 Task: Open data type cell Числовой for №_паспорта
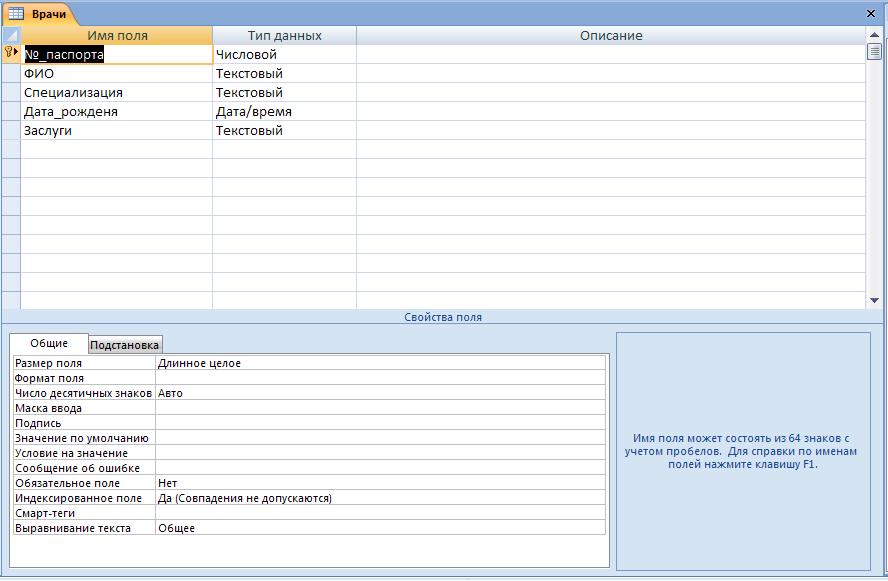pos(284,54)
